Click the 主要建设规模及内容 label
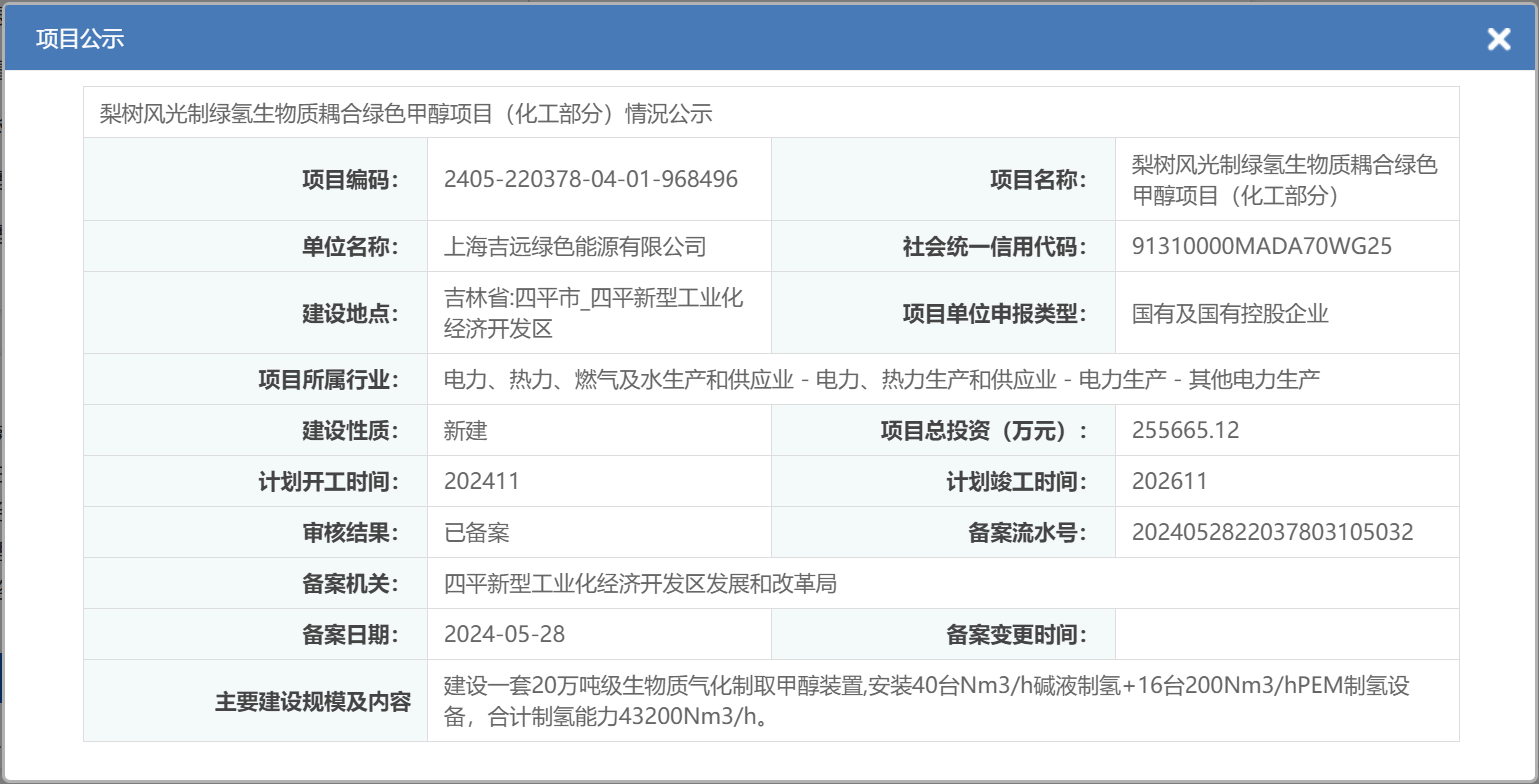The height and width of the screenshot is (784, 1539). pos(313,701)
